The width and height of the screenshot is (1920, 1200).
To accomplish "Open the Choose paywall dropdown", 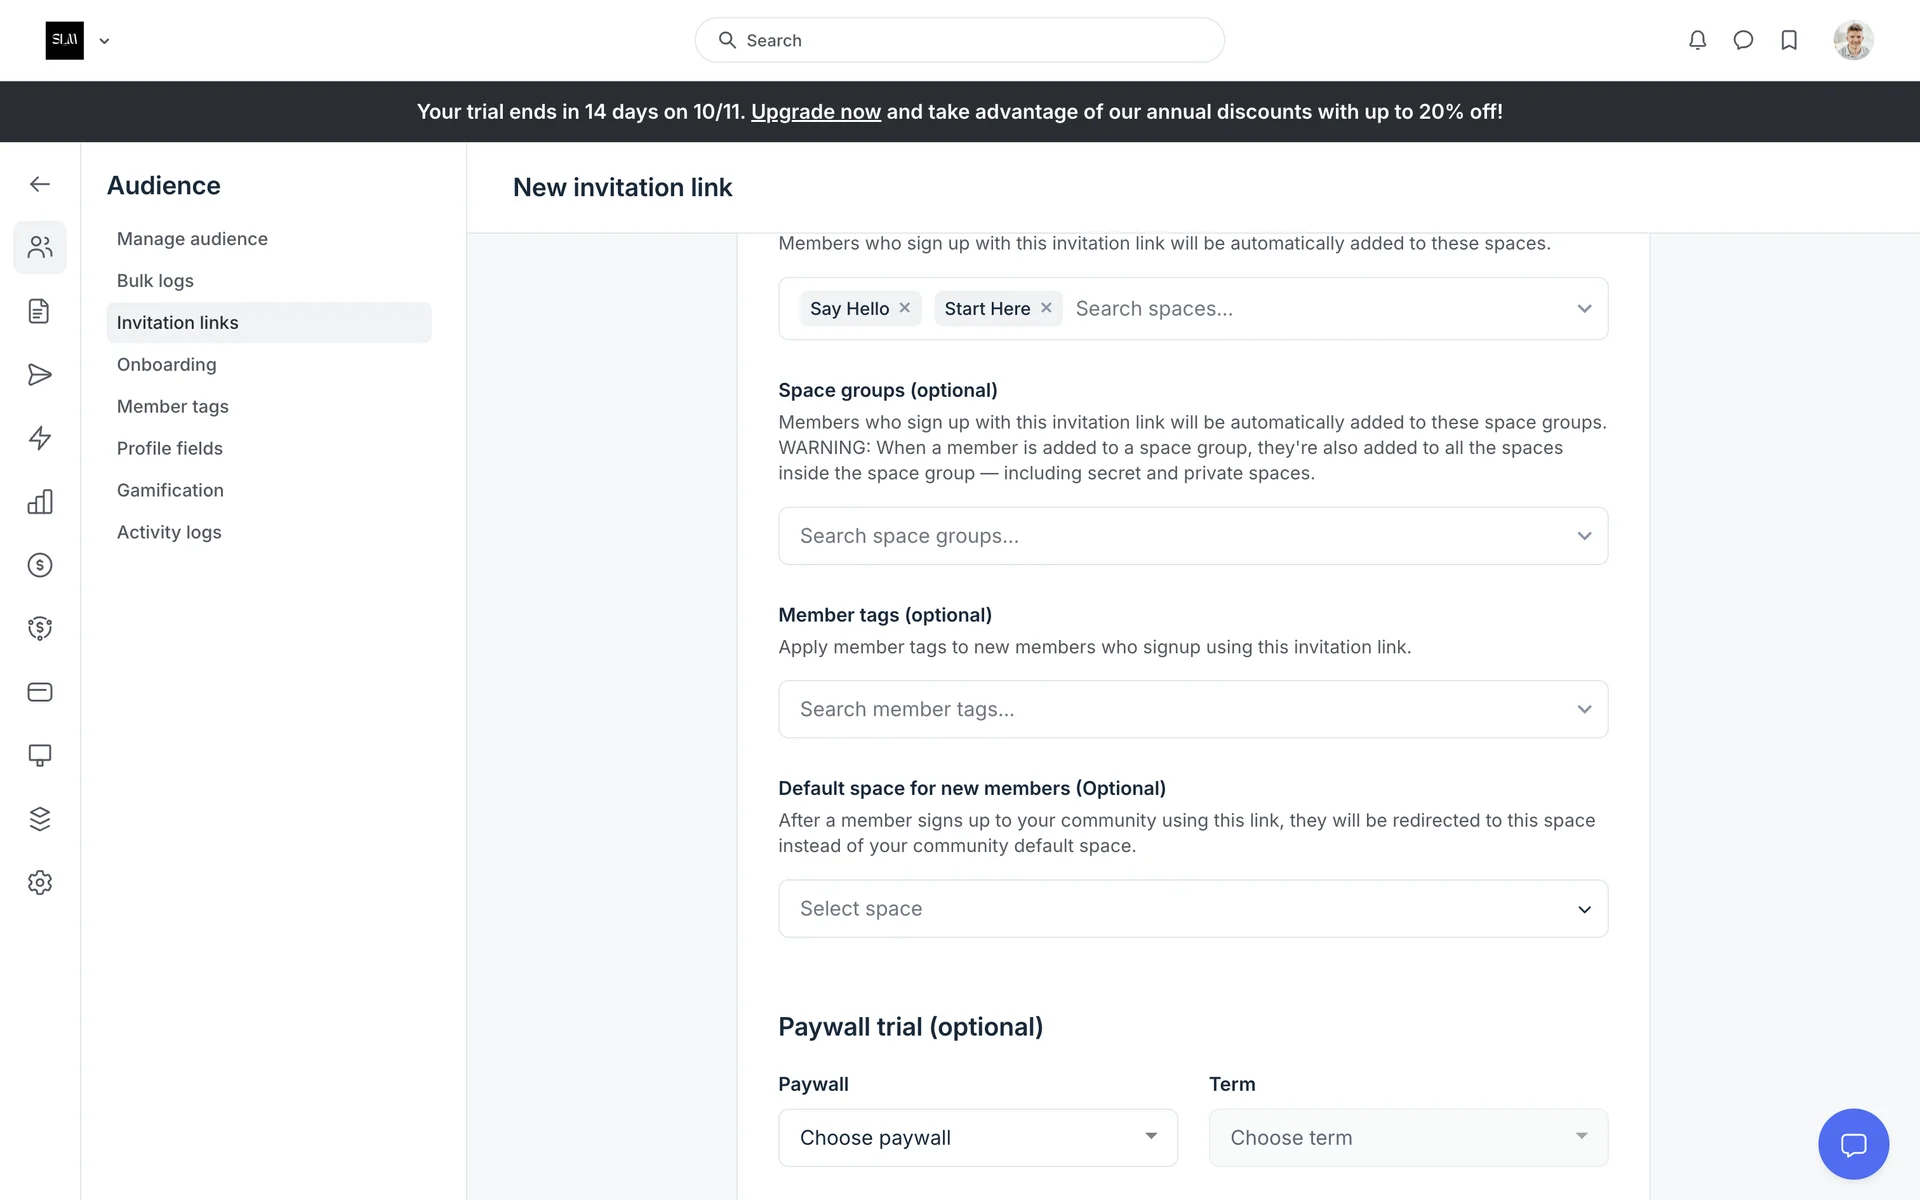I will pyautogui.click(x=977, y=1138).
